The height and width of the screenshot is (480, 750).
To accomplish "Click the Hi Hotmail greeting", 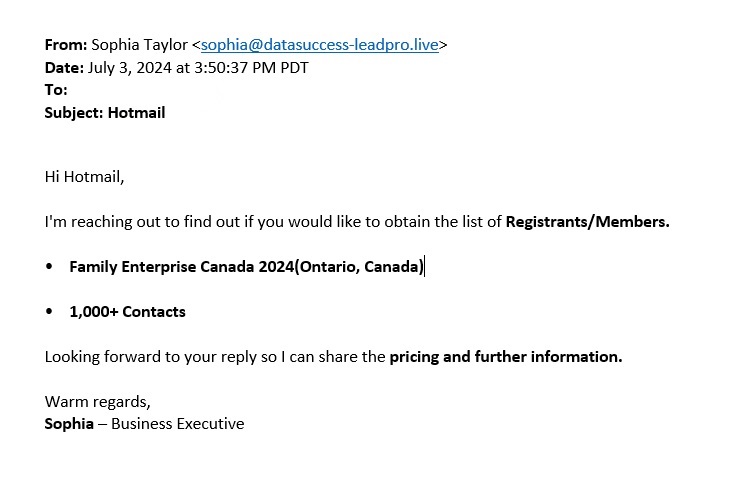I will (84, 177).
